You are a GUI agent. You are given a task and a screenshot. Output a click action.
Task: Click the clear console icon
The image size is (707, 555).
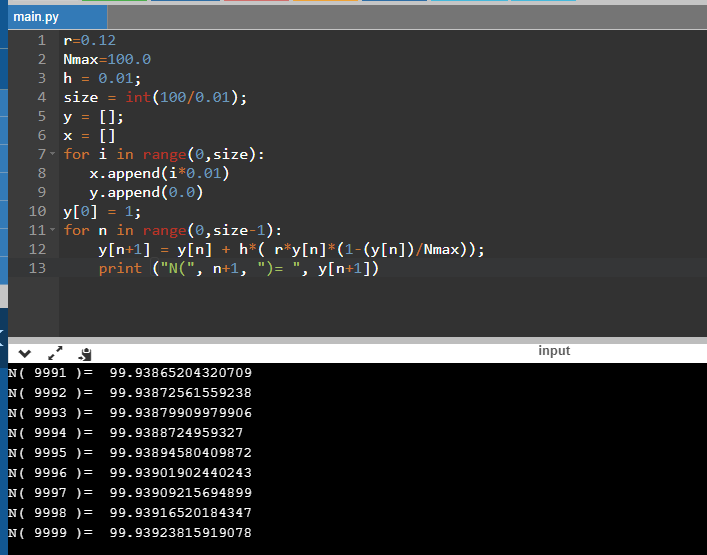[85, 354]
